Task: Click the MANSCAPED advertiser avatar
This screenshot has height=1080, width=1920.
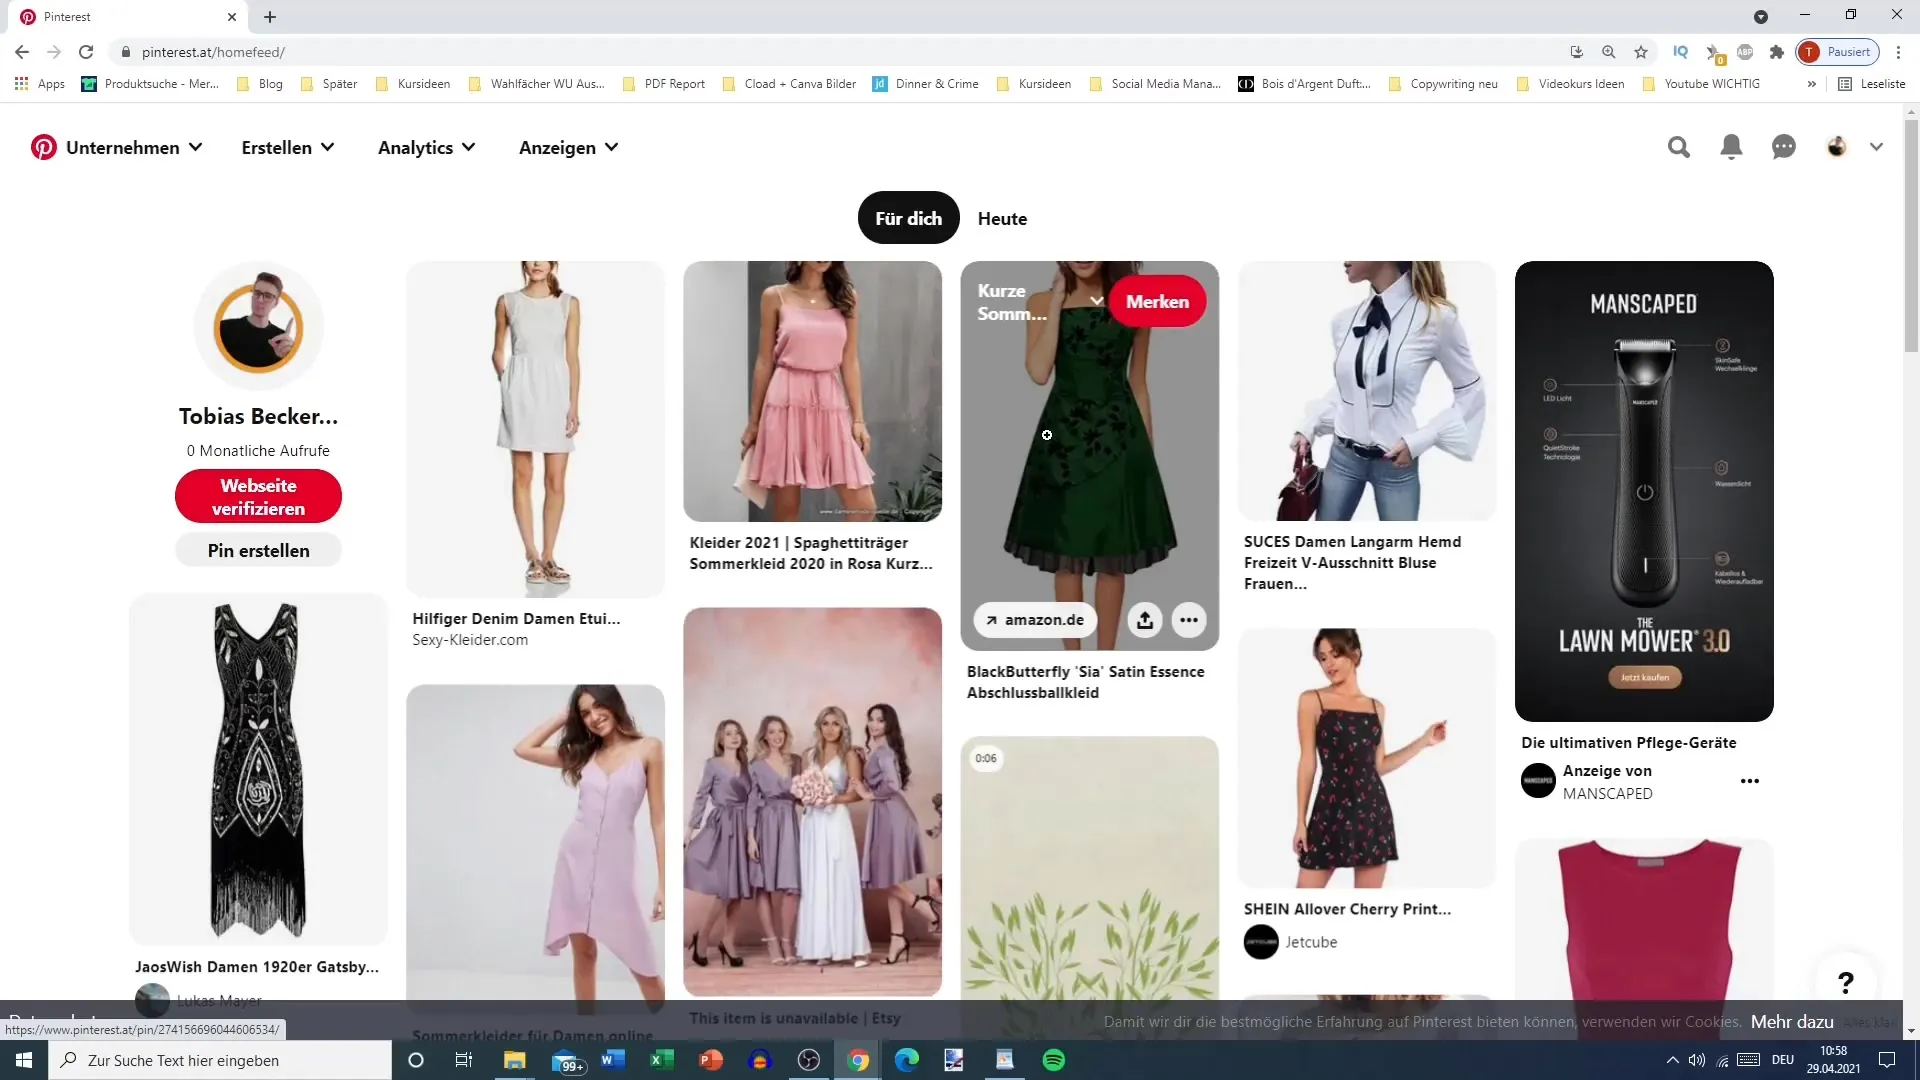Action: pyautogui.click(x=1538, y=781)
